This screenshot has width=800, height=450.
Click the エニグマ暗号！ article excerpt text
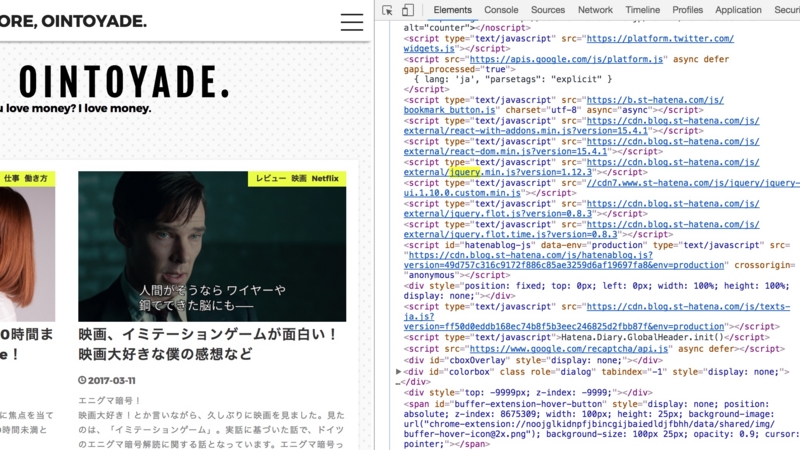tap(110, 401)
